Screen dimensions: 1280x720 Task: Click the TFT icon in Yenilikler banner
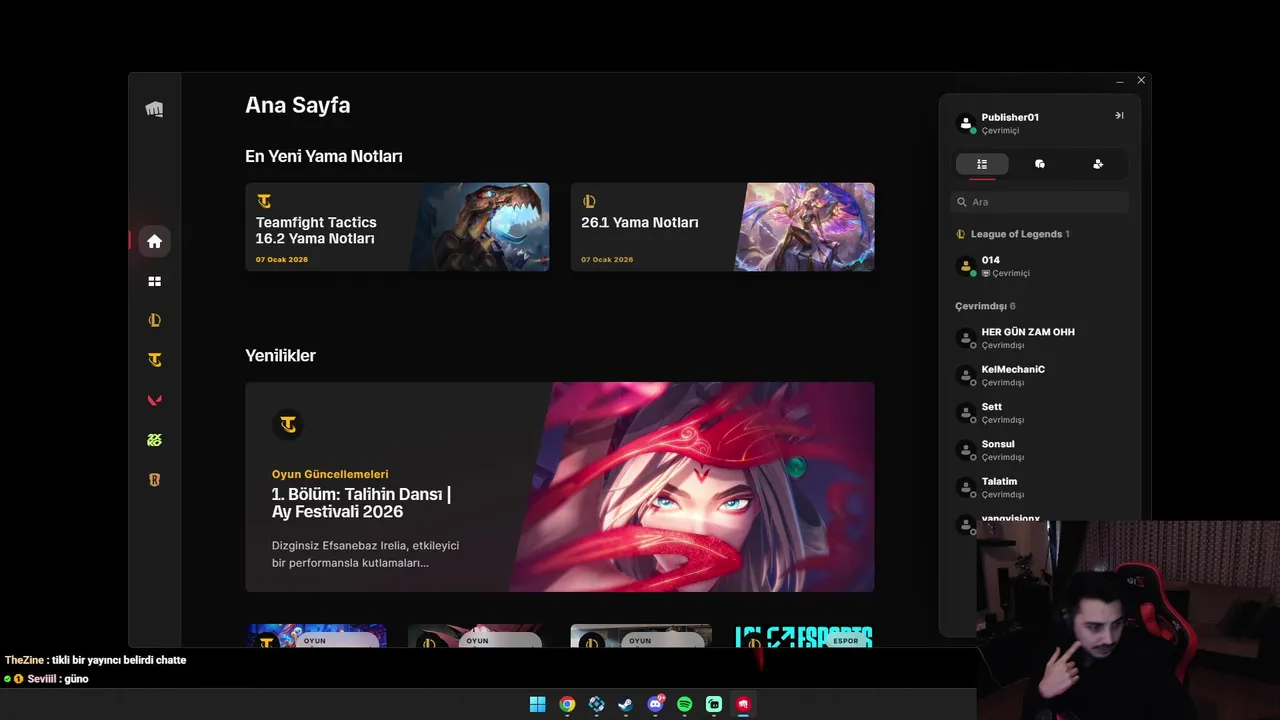click(x=288, y=425)
